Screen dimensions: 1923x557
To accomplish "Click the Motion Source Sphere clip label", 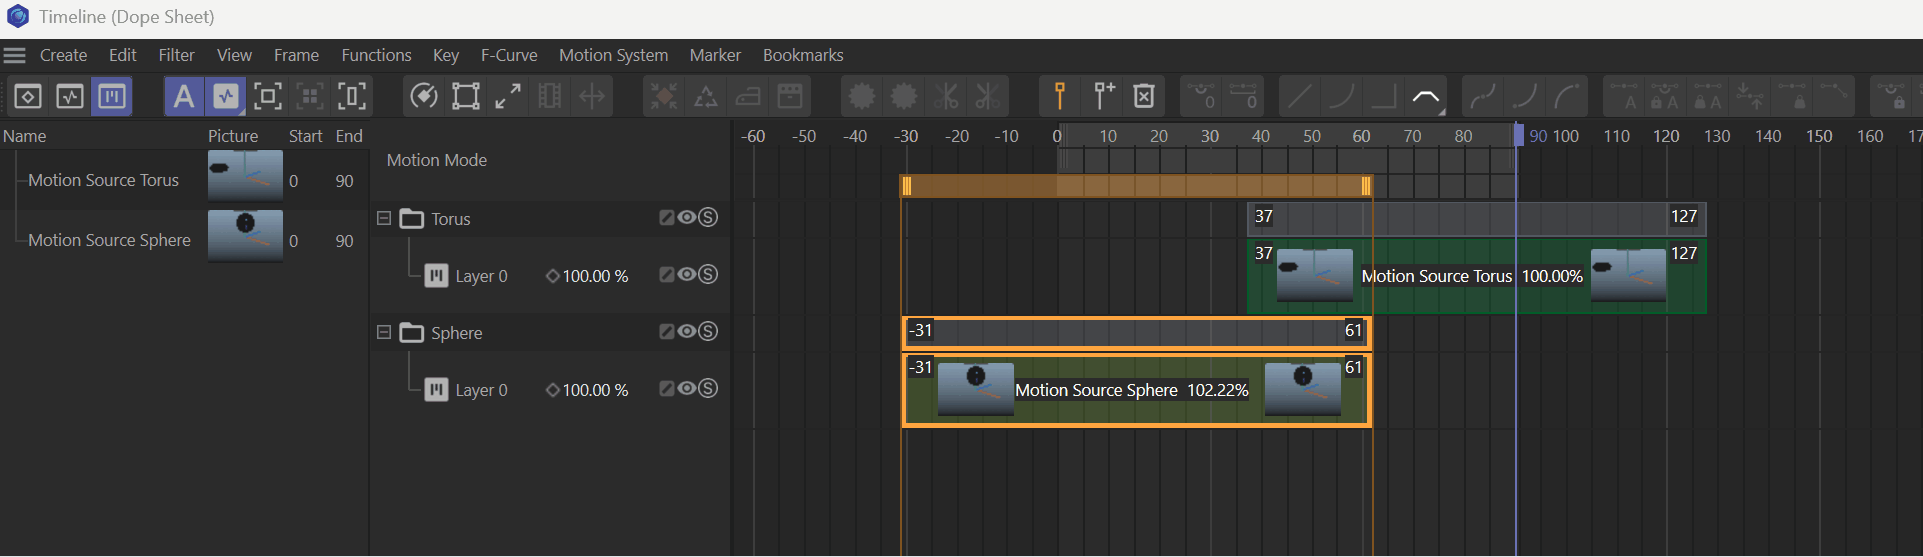I will click(x=1096, y=390).
